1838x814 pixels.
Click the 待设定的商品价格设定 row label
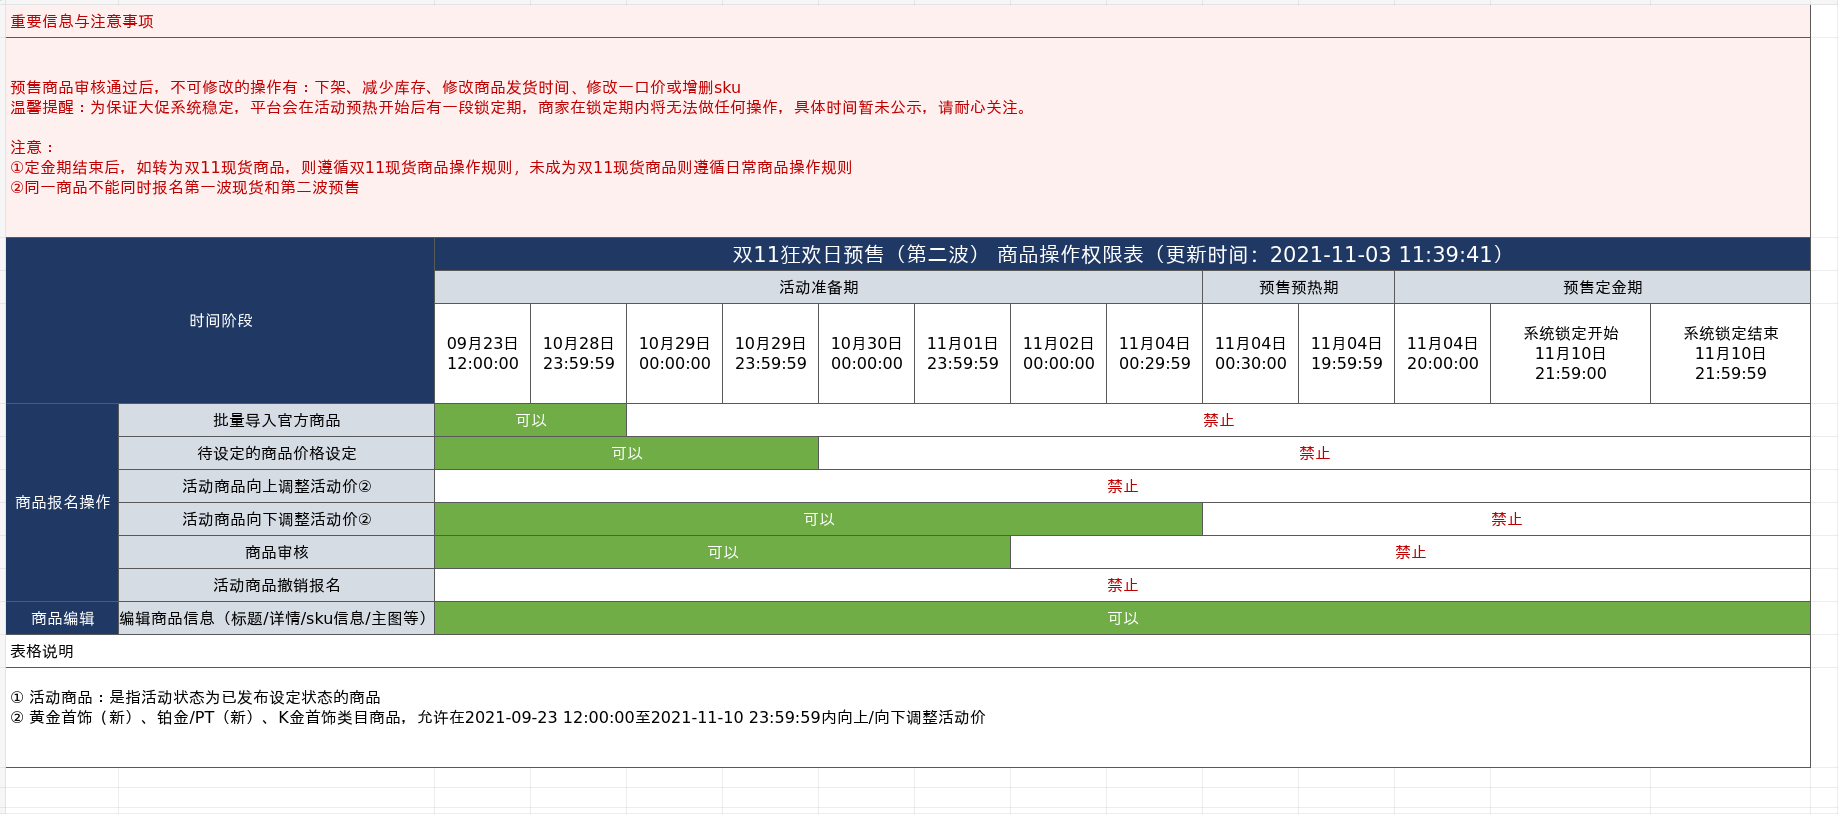(276, 453)
